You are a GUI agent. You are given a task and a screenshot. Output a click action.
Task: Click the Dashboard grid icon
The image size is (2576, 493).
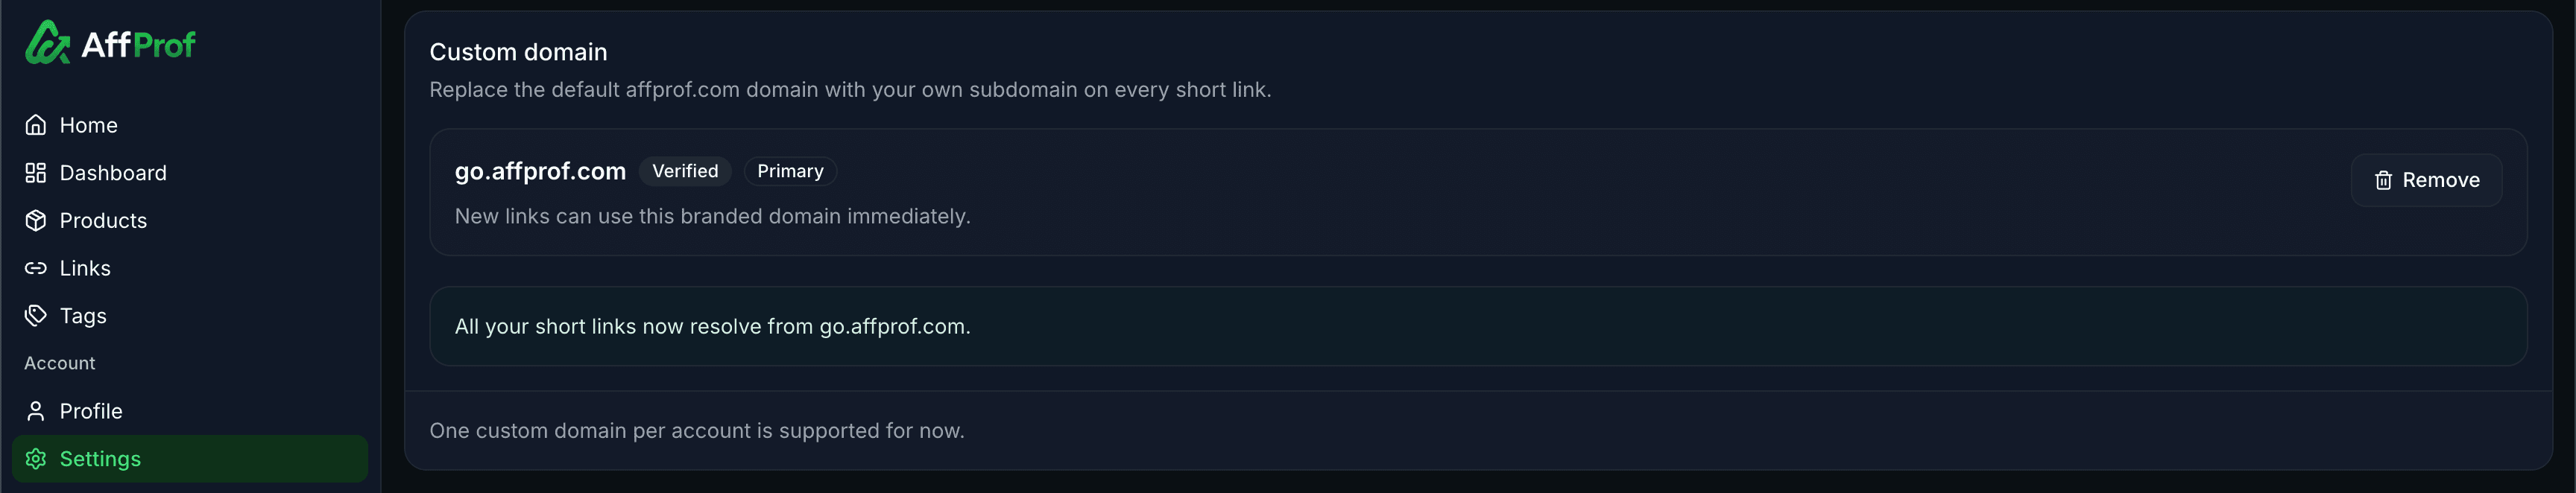tap(36, 172)
